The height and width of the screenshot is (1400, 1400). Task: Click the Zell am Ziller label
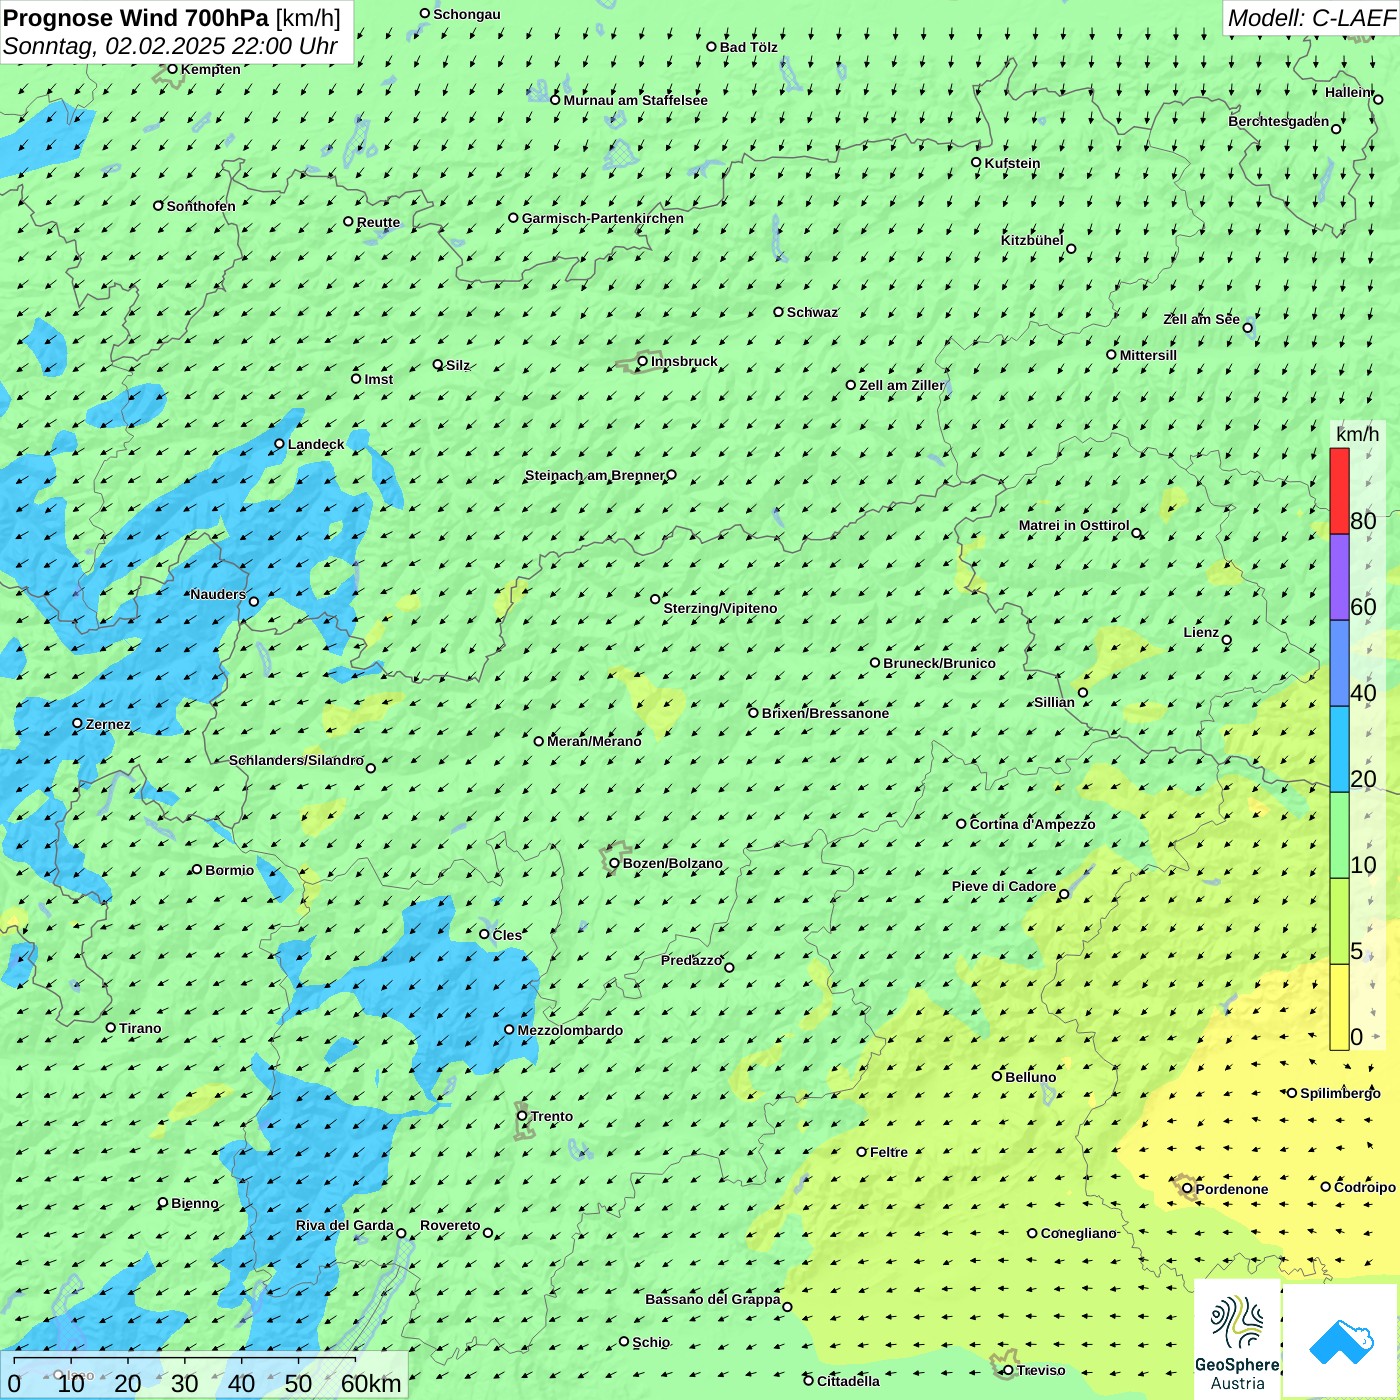pyautogui.click(x=902, y=385)
